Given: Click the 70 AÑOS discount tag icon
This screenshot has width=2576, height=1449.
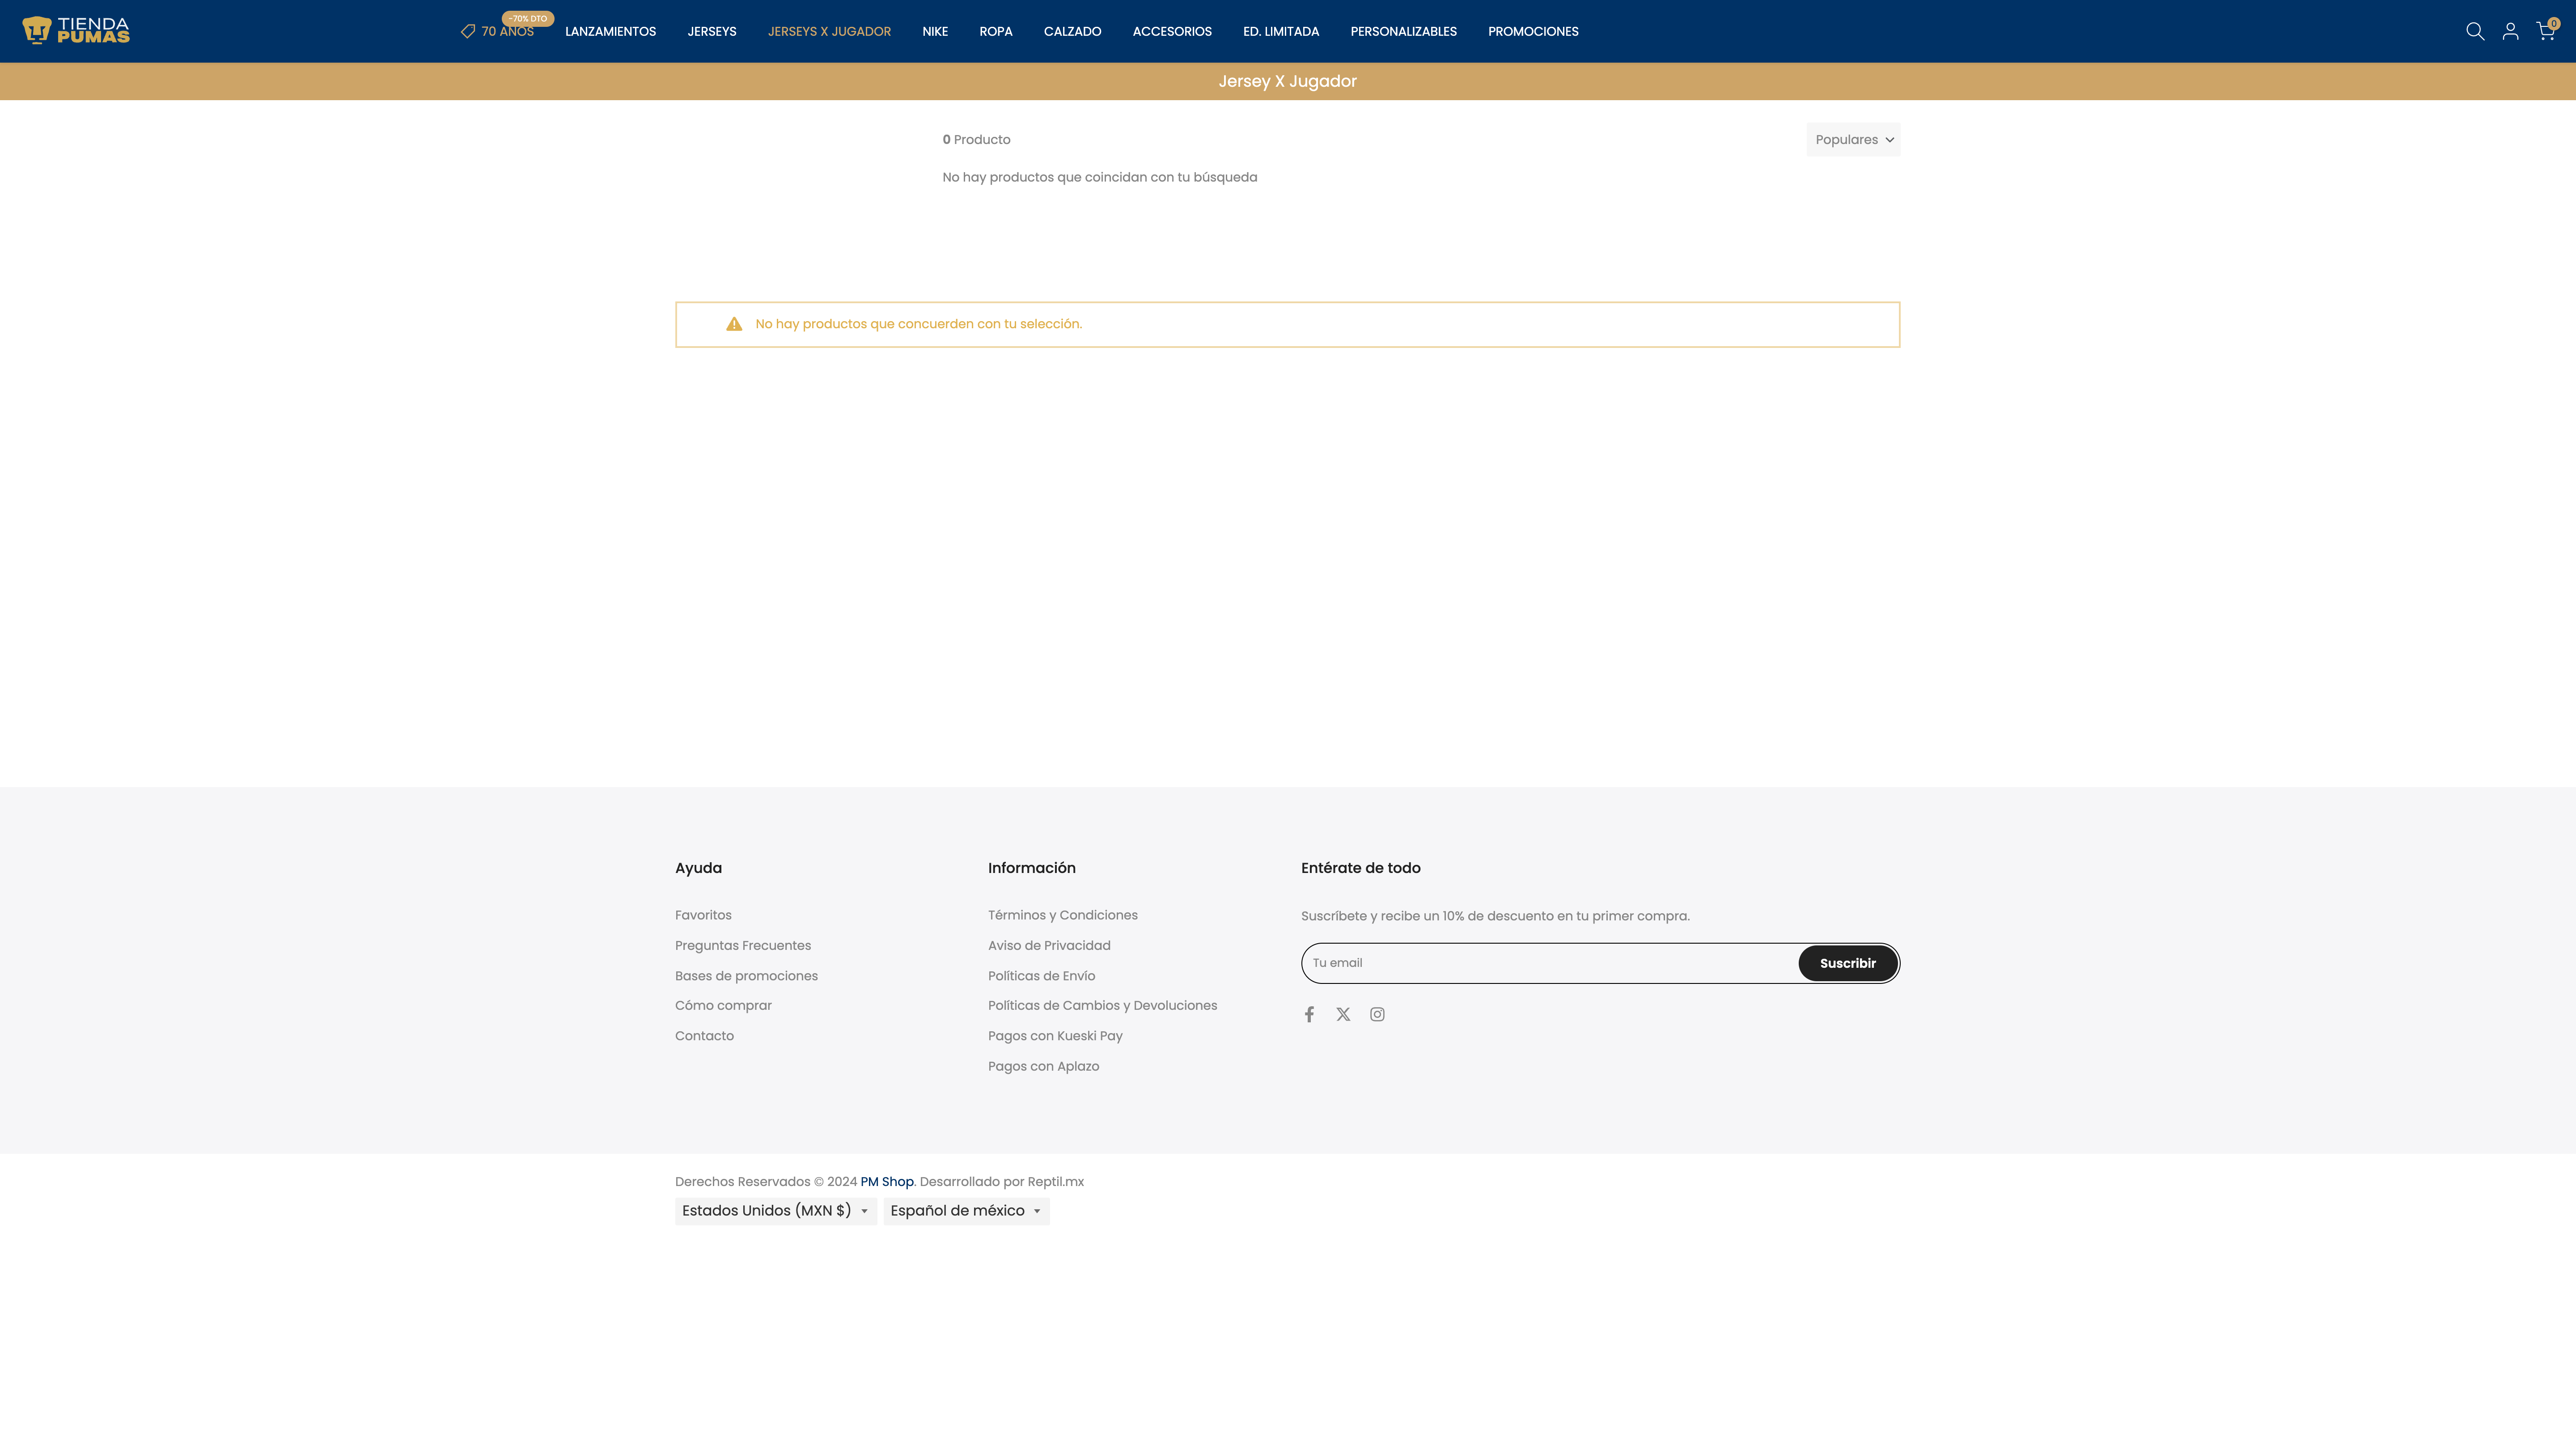Looking at the screenshot, I should (468, 31).
